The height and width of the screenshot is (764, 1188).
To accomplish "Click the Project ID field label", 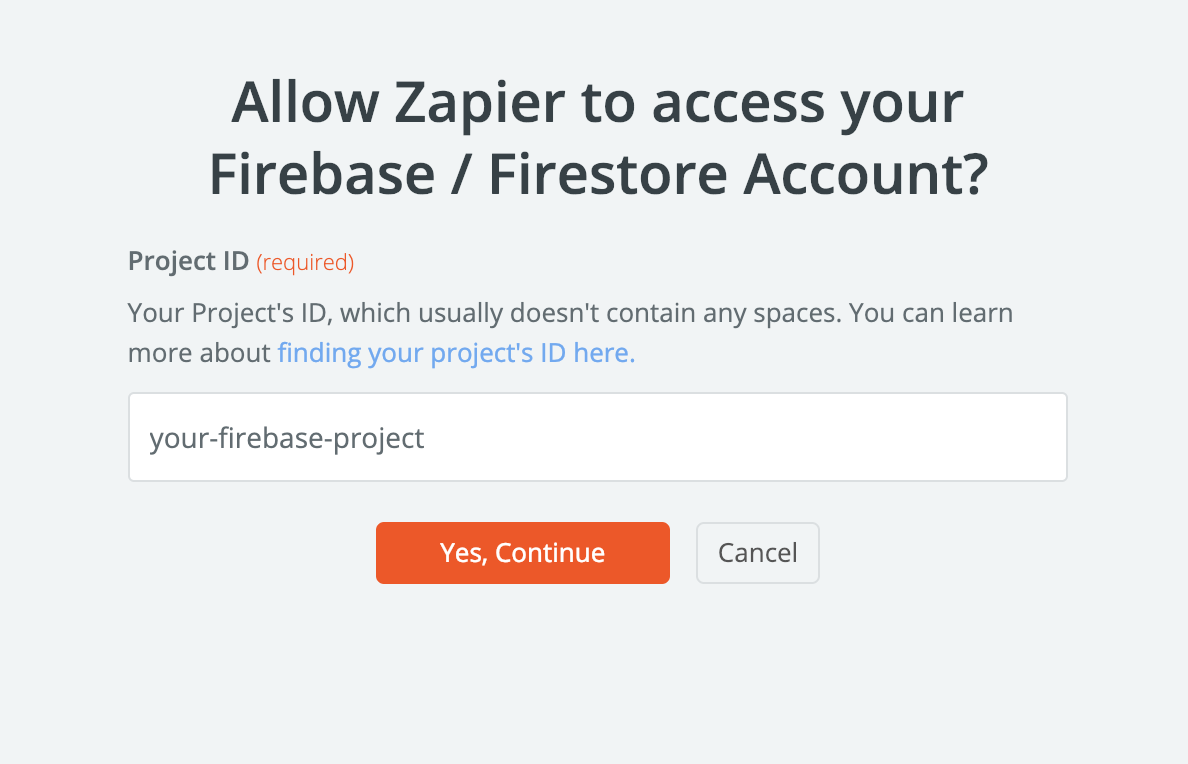I will (188, 262).
